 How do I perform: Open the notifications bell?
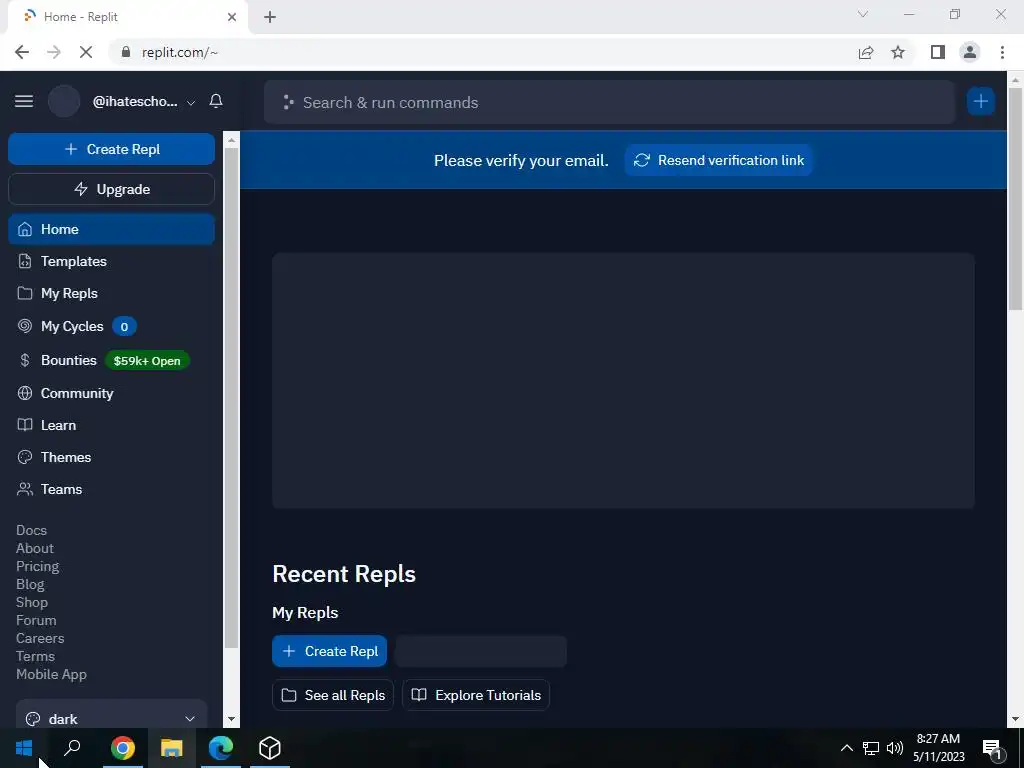click(x=216, y=101)
